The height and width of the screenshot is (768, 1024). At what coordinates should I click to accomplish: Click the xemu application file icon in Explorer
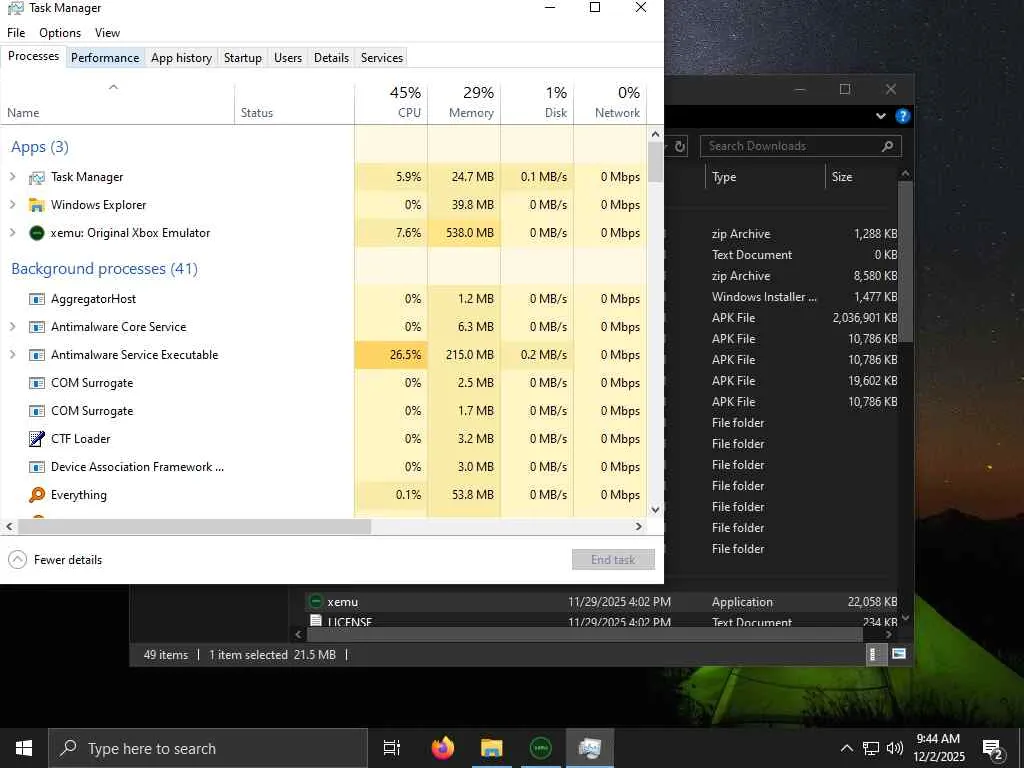[316, 601]
